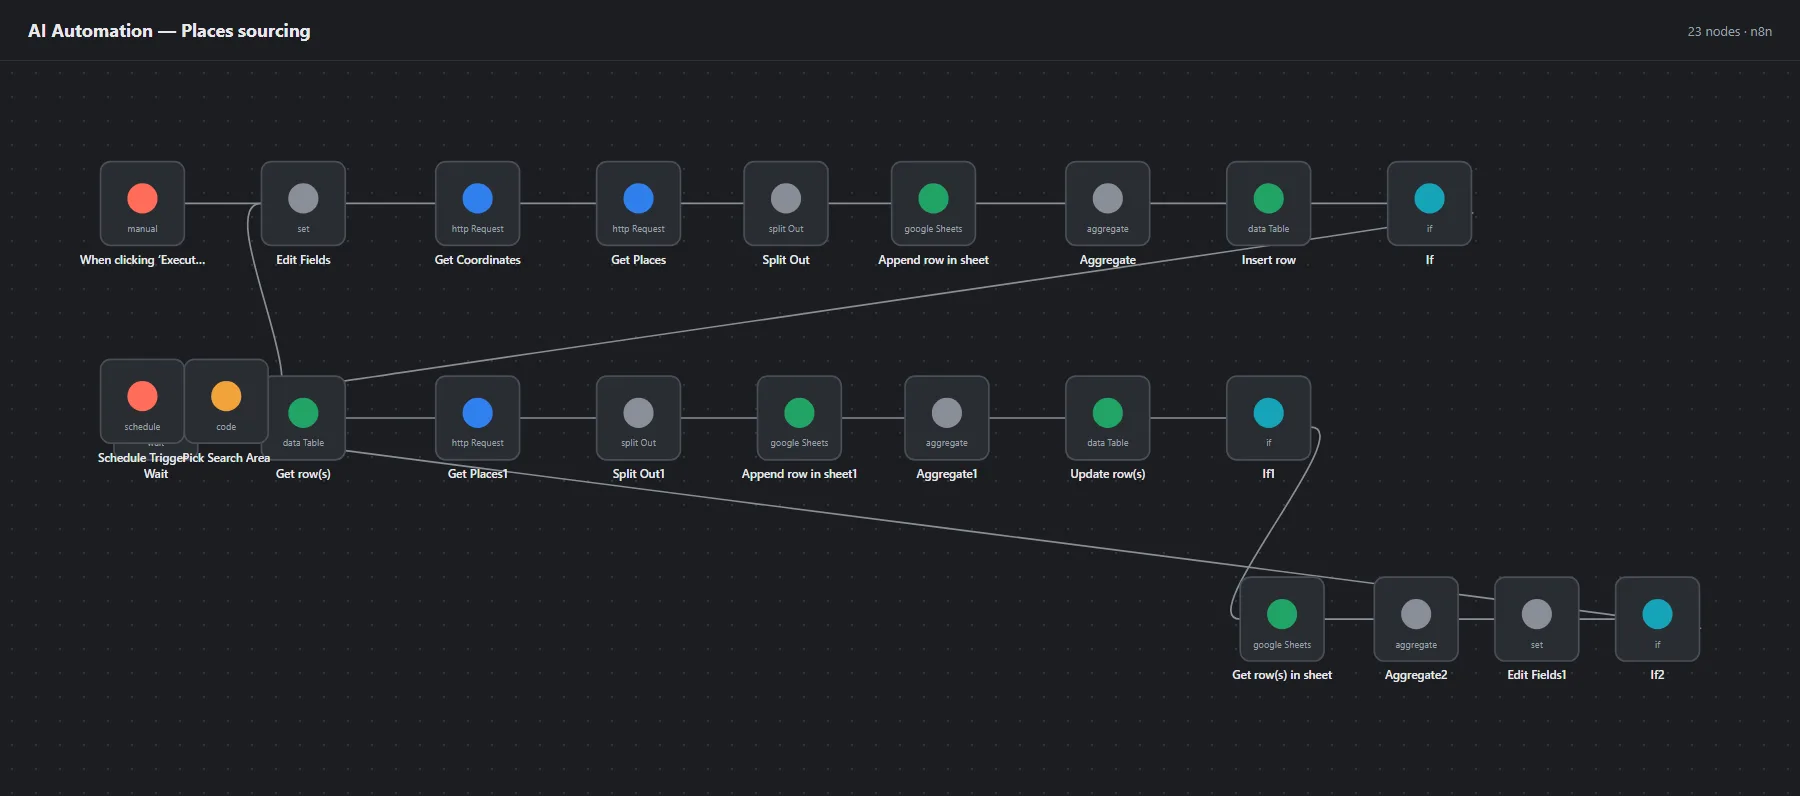Click the Get Places HTTP request node
Viewport: 1800px width, 796px height.
(638, 203)
